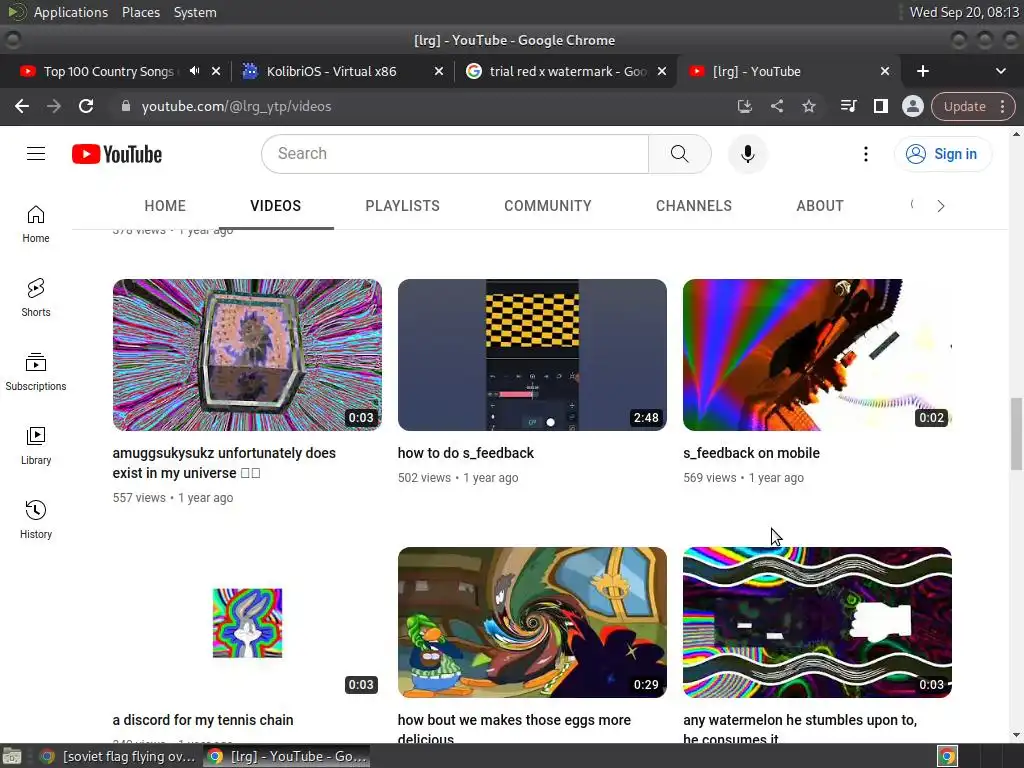Image resolution: width=1024 pixels, height=768 pixels.
Task: Bookmark this page with star icon
Action: point(808,106)
